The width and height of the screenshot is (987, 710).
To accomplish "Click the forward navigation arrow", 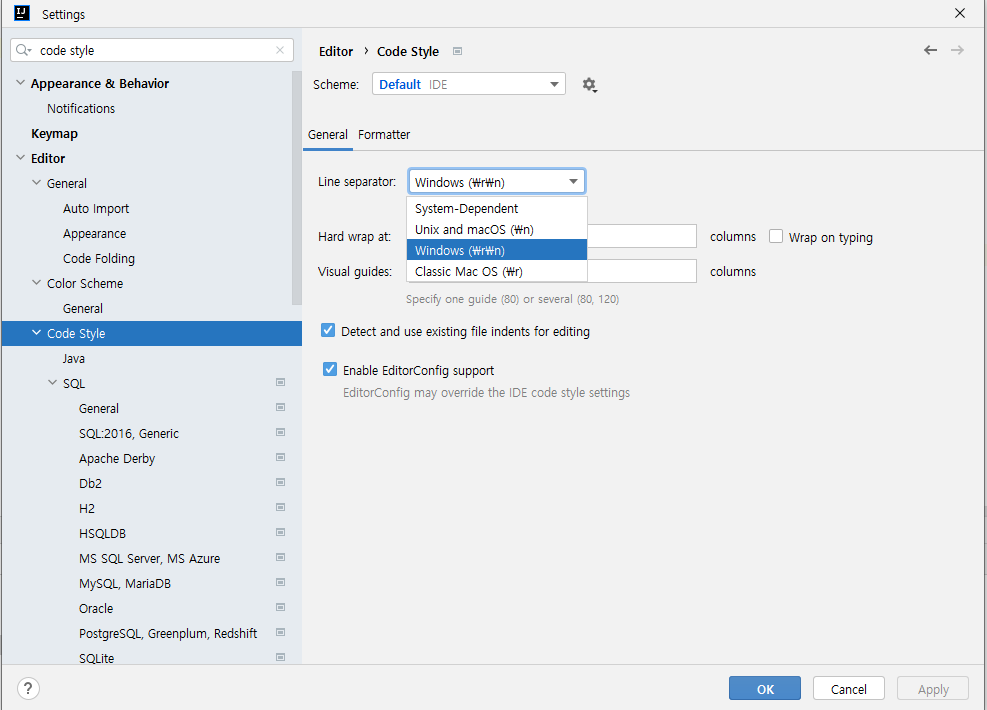I will (957, 50).
